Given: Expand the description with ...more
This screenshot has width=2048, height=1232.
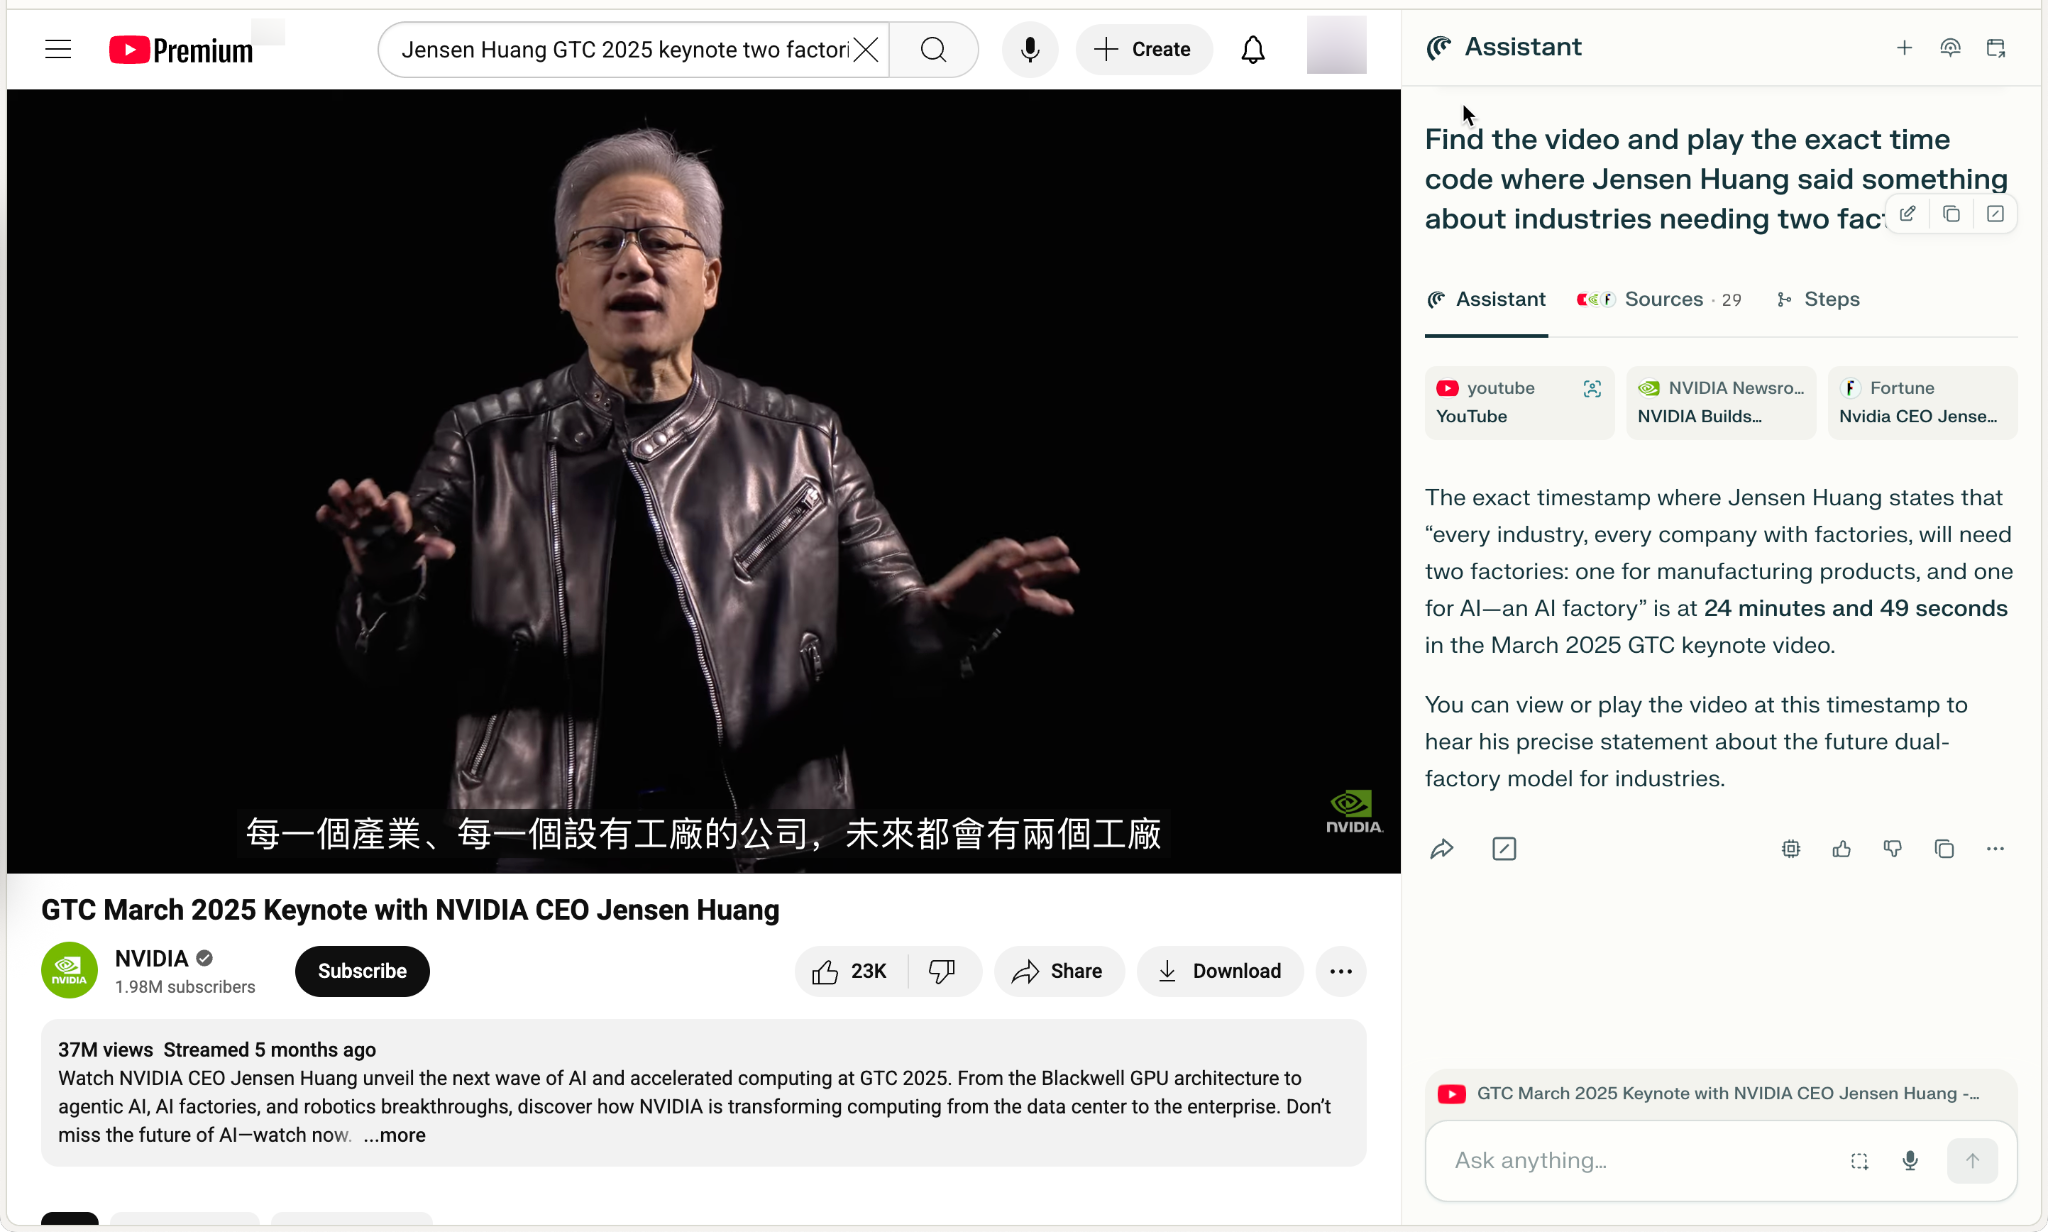Looking at the screenshot, I should pyautogui.click(x=395, y=1135).
